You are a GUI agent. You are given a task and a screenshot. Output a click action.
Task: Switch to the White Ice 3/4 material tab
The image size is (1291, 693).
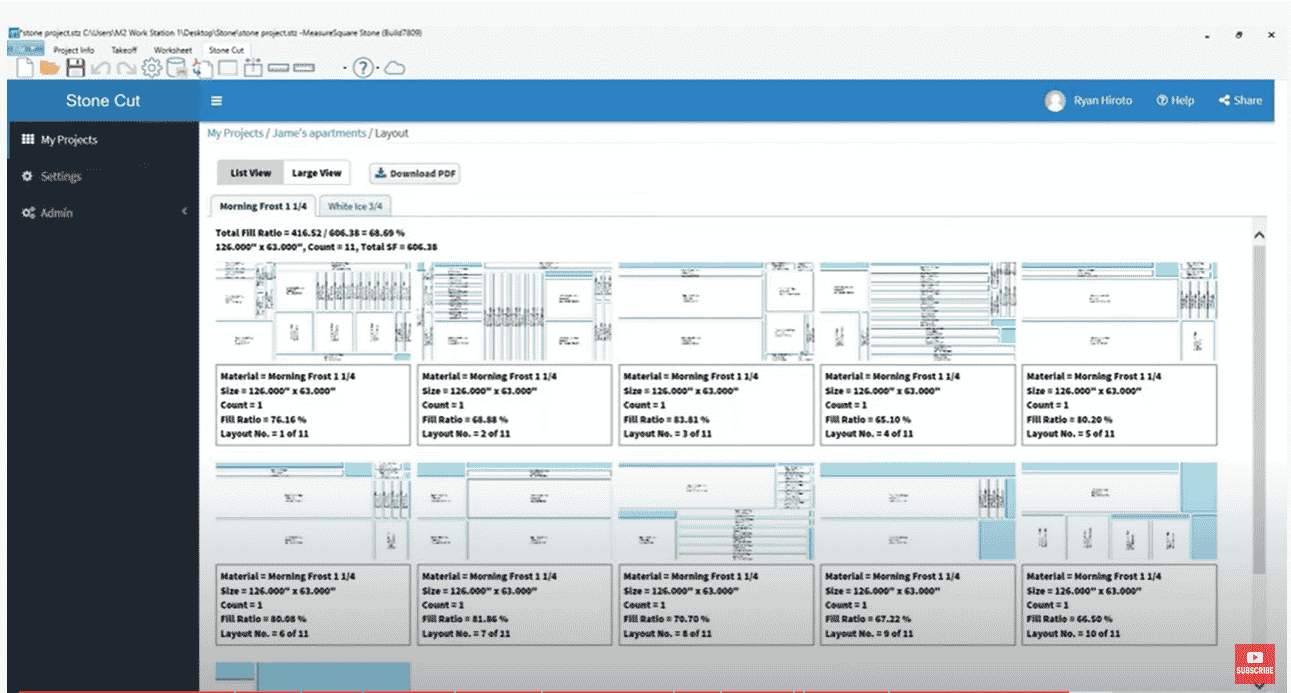pyautogui.click(x=355, y=206)
